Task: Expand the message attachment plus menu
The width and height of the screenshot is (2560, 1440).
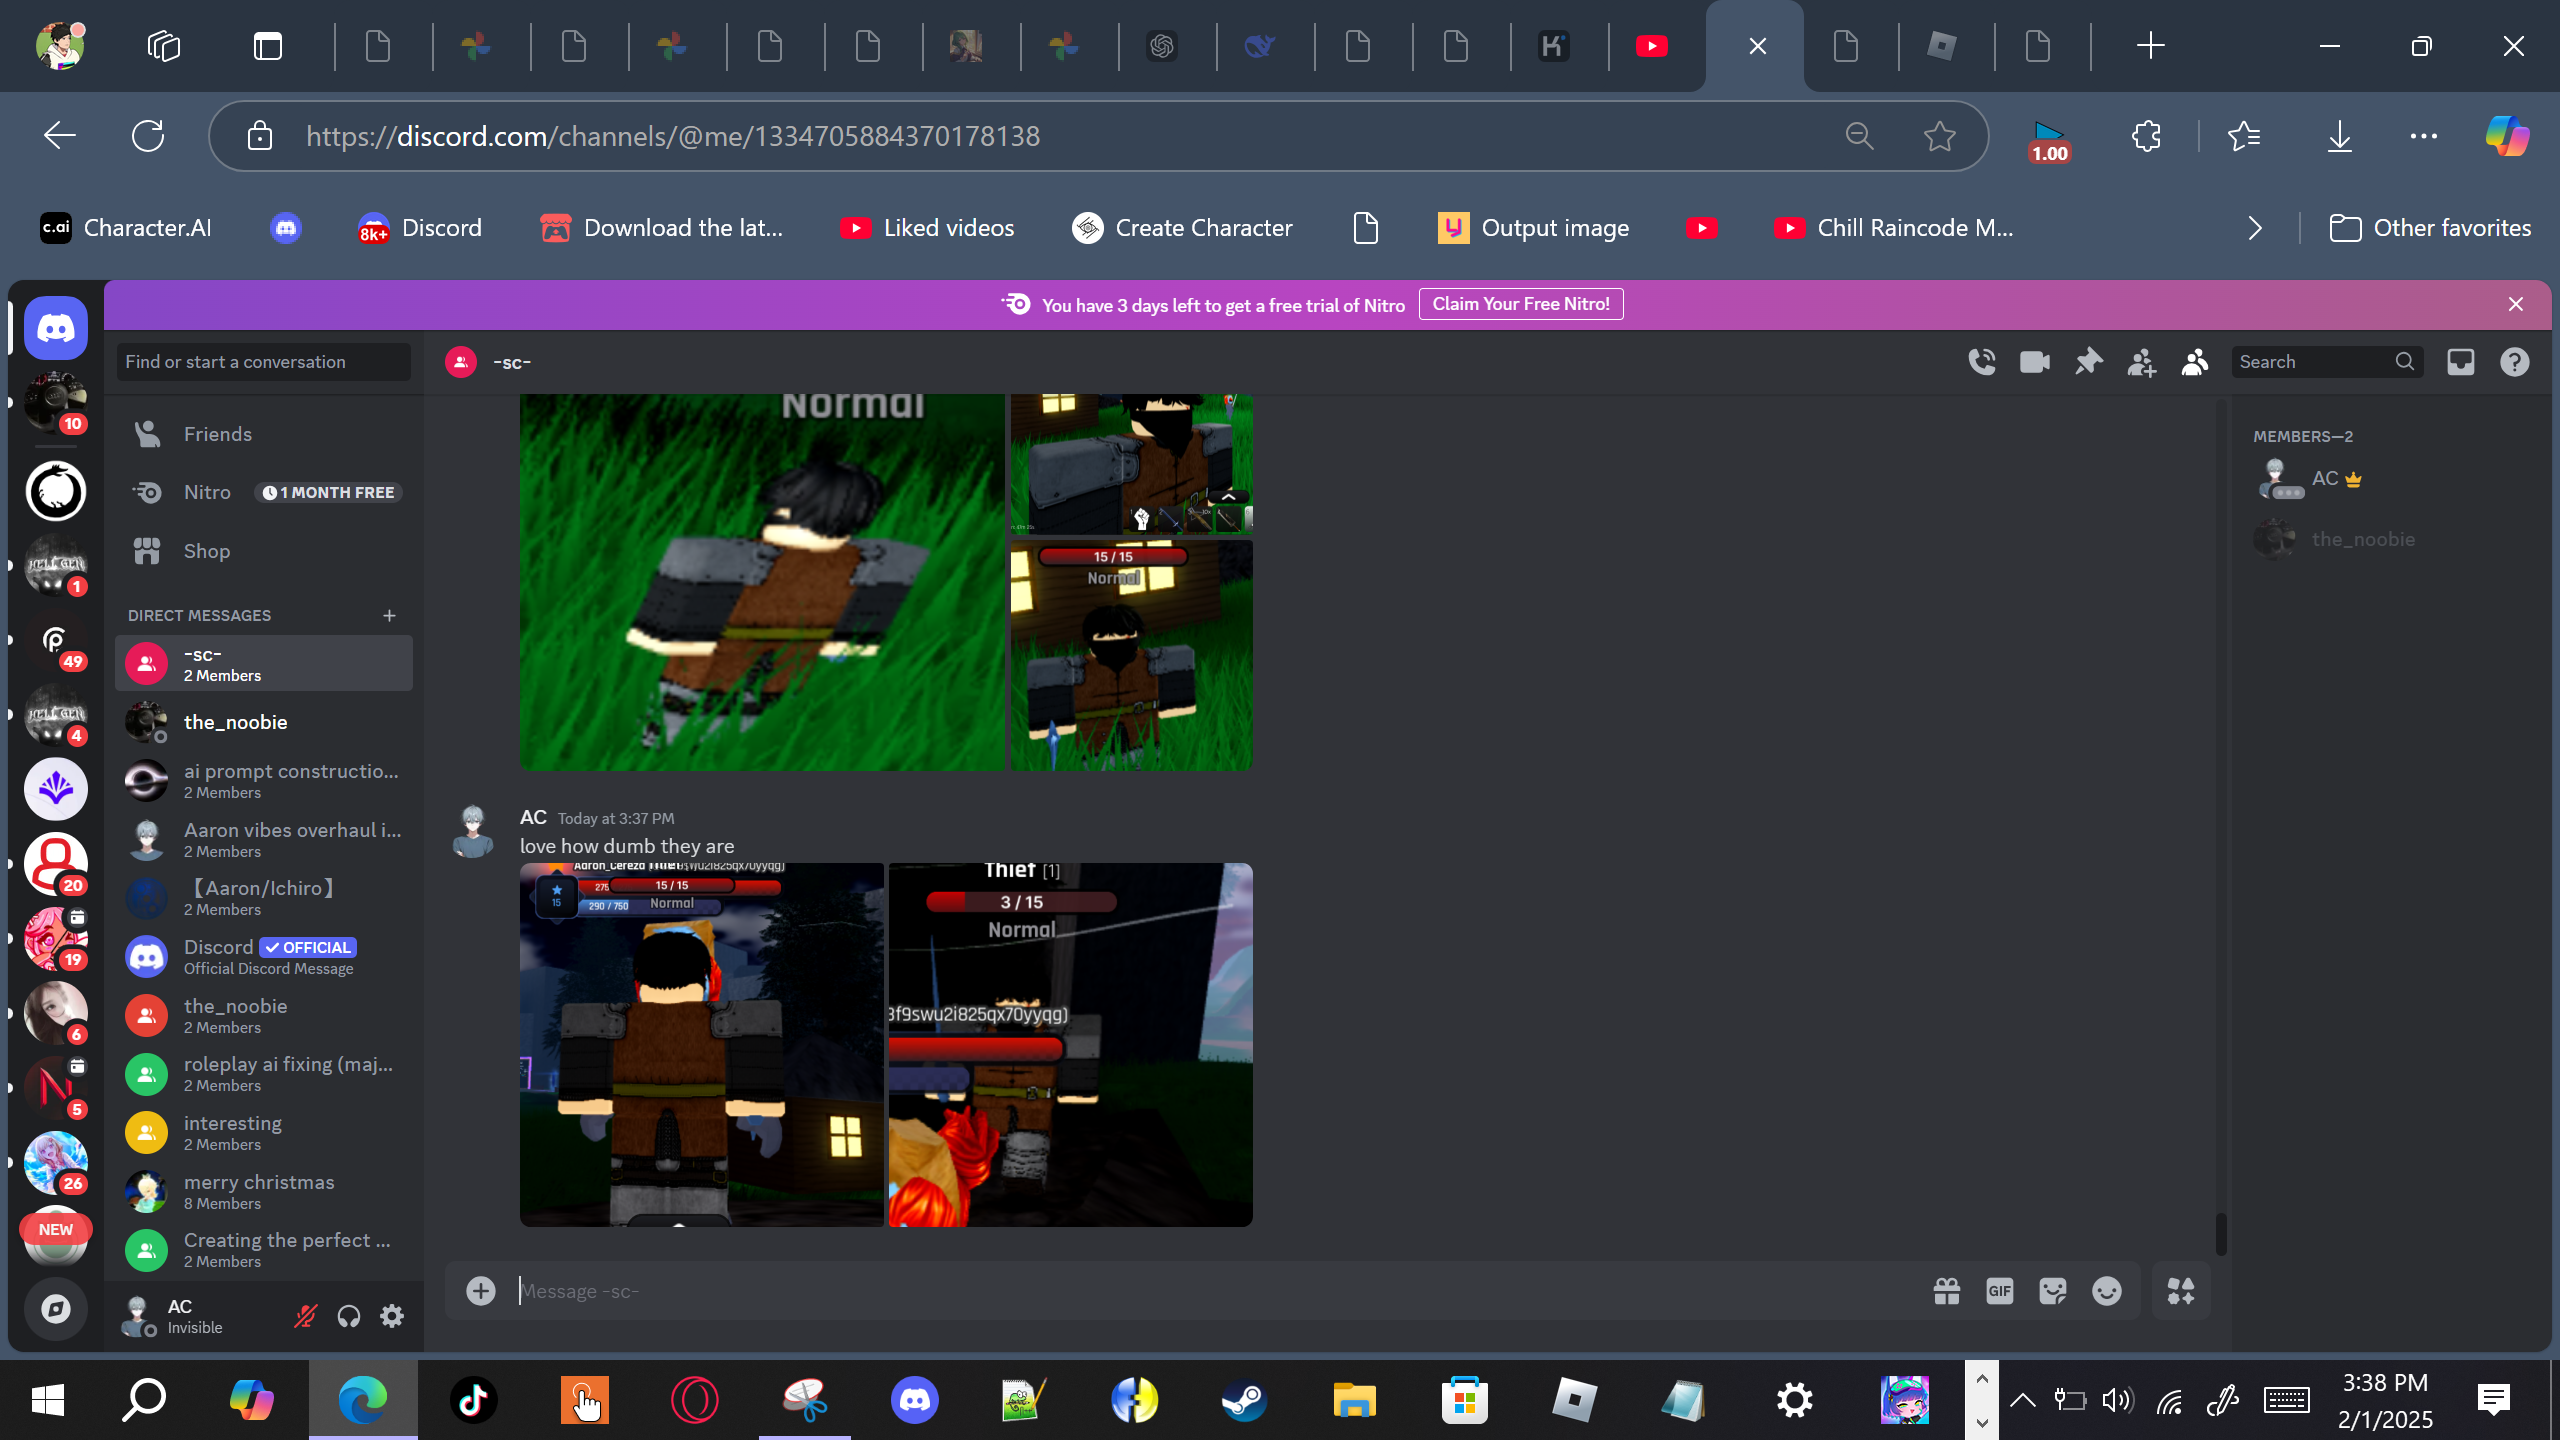Action: 481,1291
